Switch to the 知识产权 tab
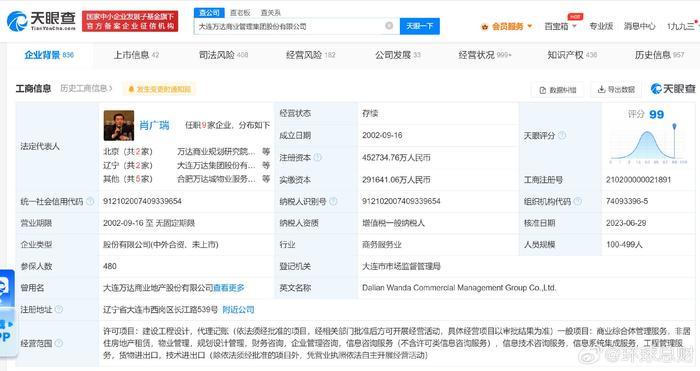 572,55
